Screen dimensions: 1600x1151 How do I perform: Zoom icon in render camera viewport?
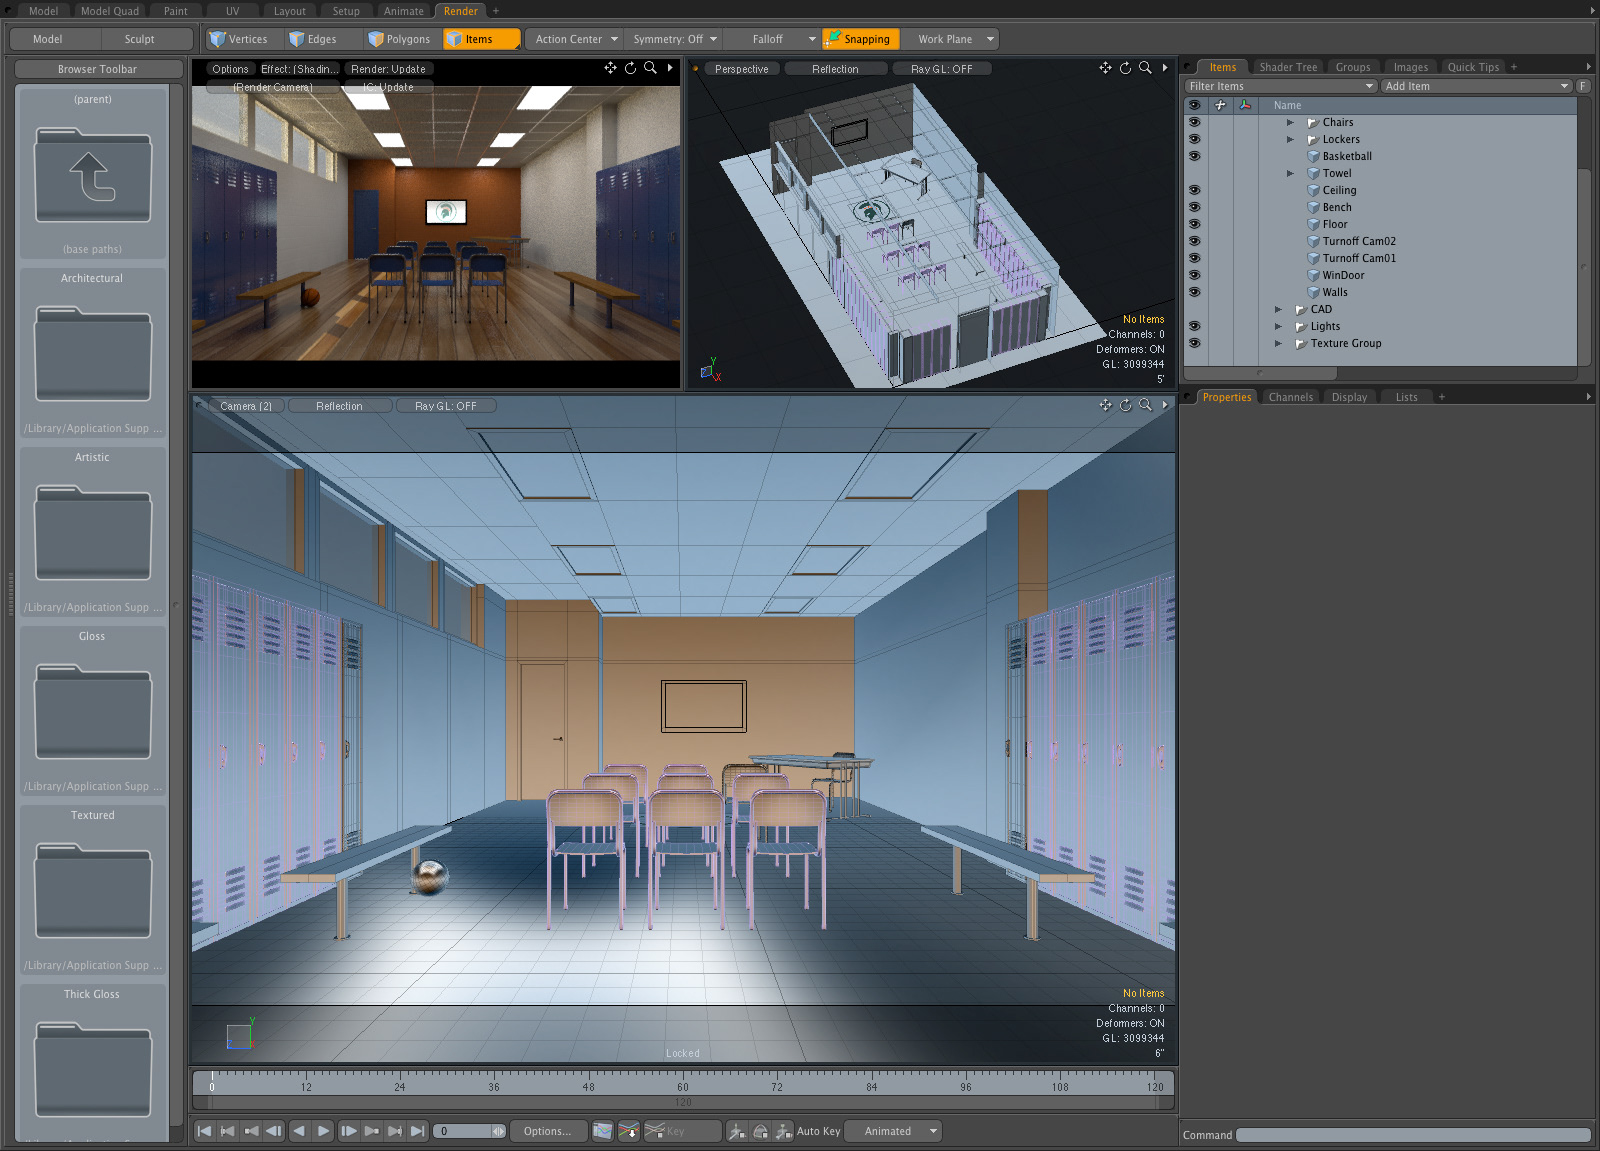pyautogui.click(x=650, y=68)
